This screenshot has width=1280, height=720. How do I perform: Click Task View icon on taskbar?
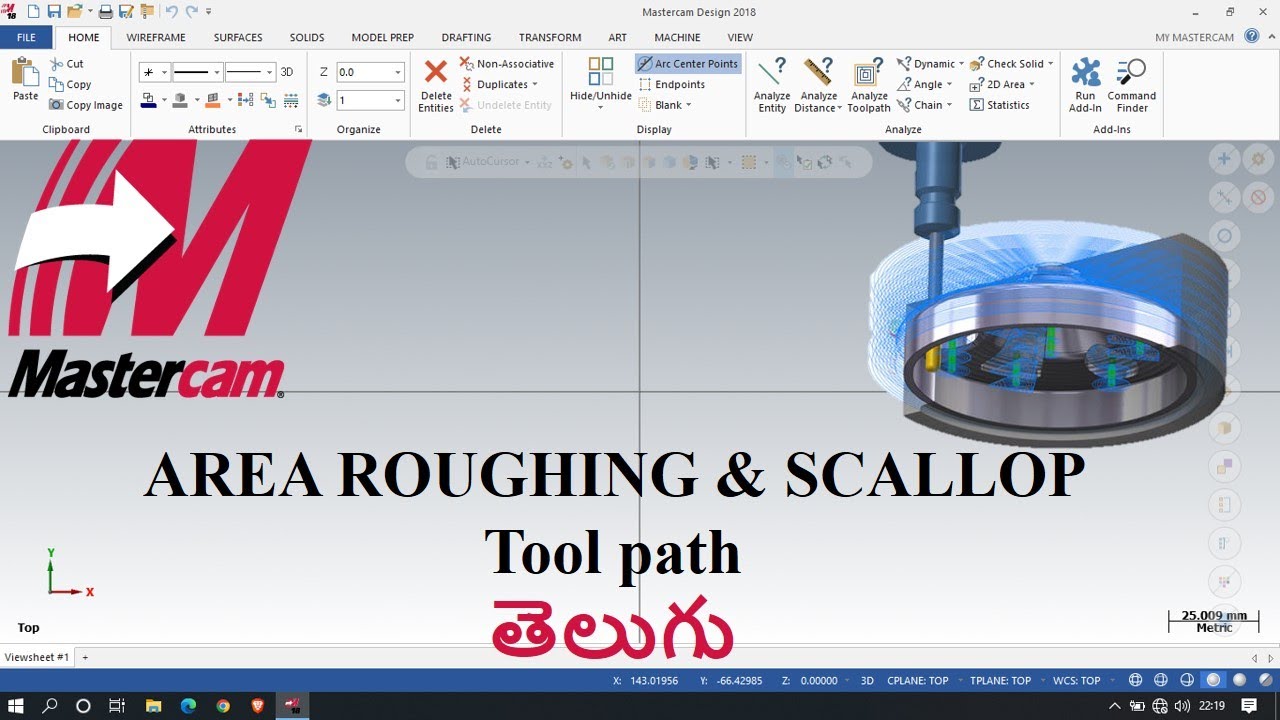tap(117, 706)
